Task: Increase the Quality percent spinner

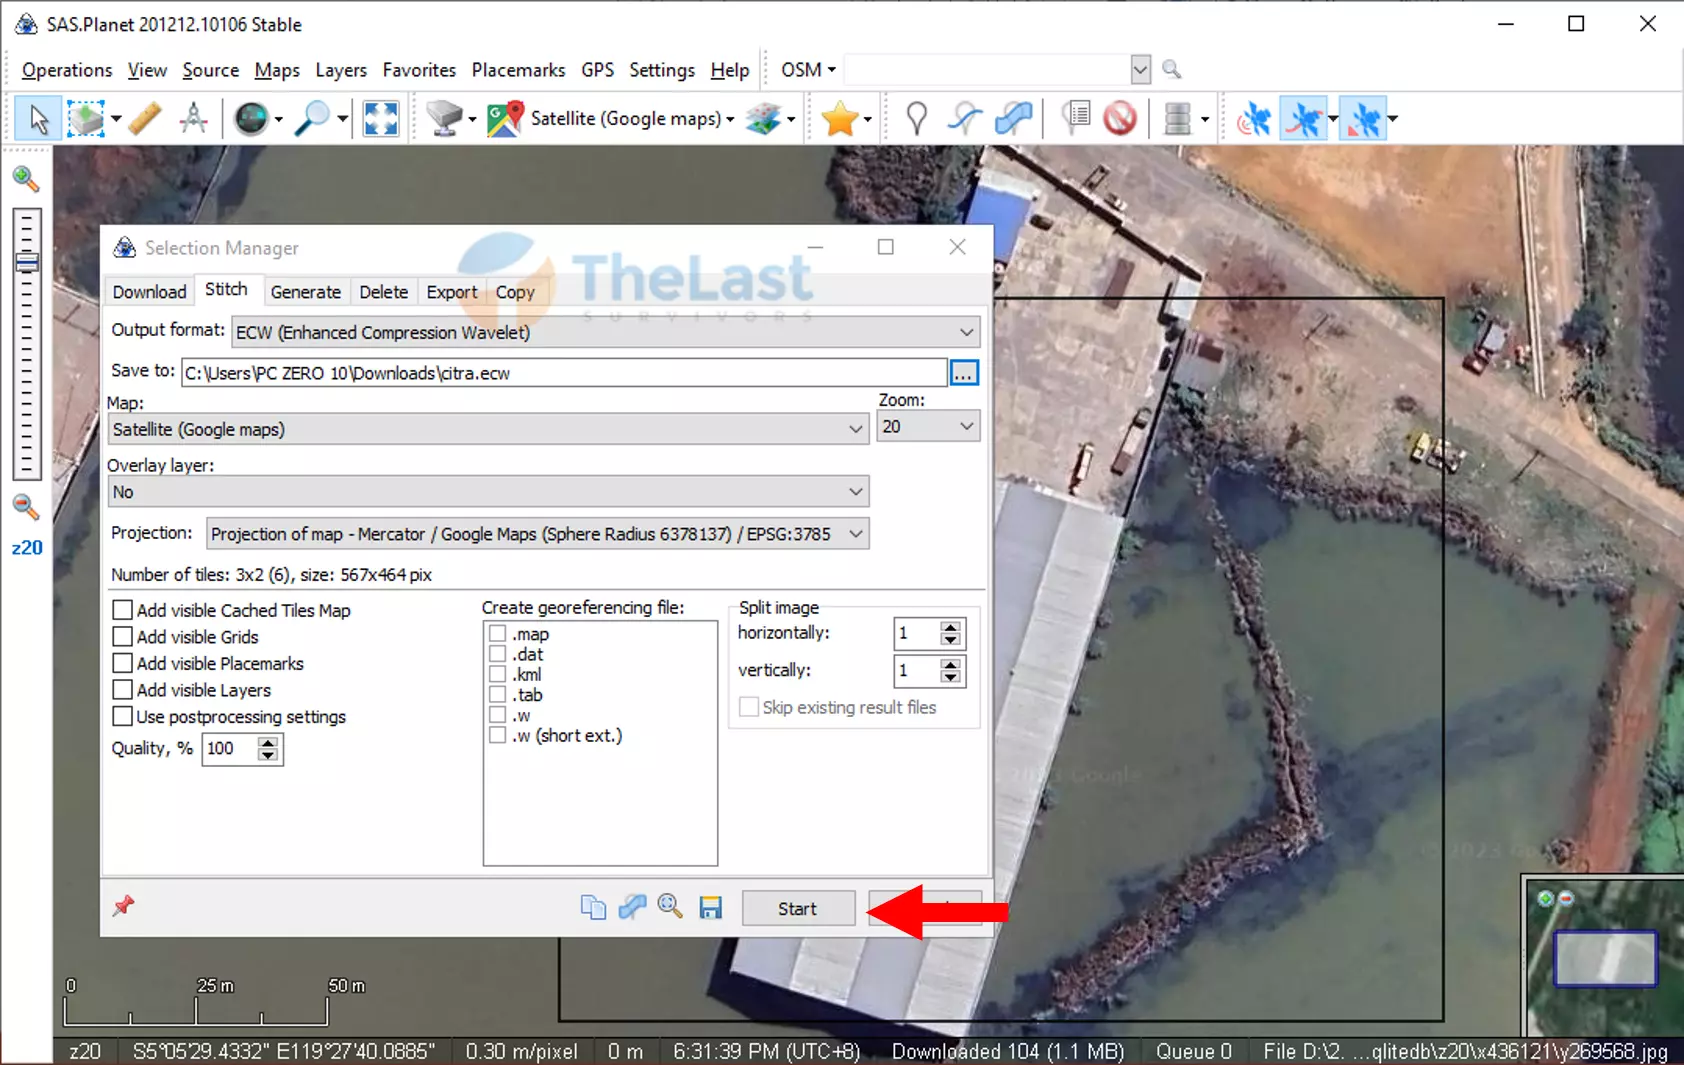Action: click(x=267, y=742)
